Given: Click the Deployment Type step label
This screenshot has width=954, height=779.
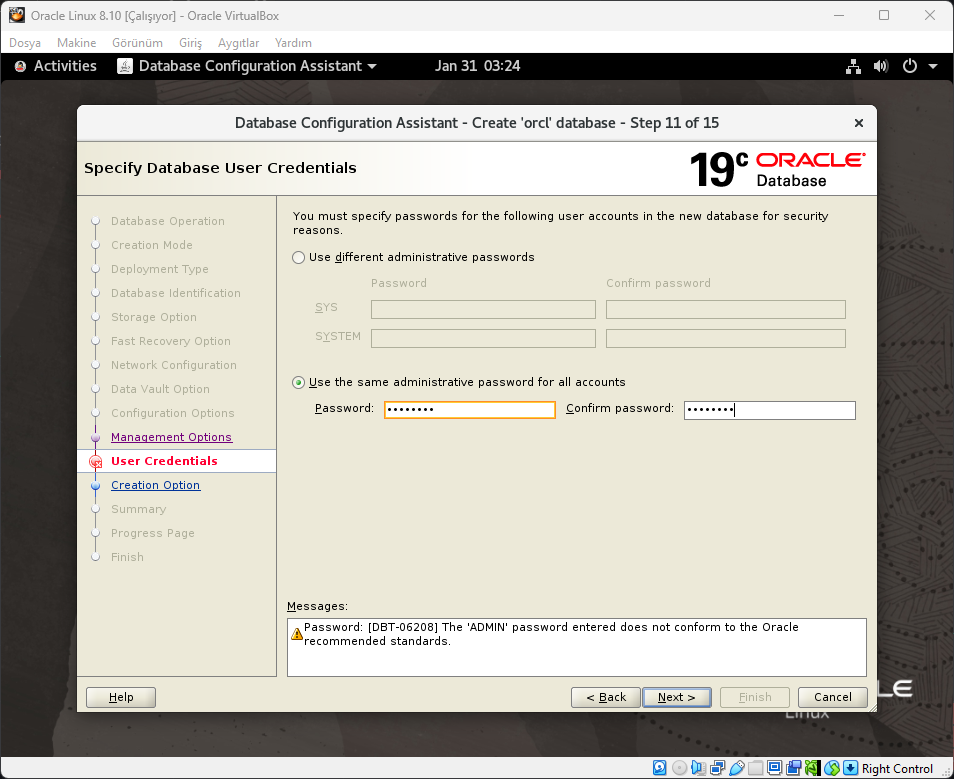Looking at the screenshot, I should click(159, 269).
